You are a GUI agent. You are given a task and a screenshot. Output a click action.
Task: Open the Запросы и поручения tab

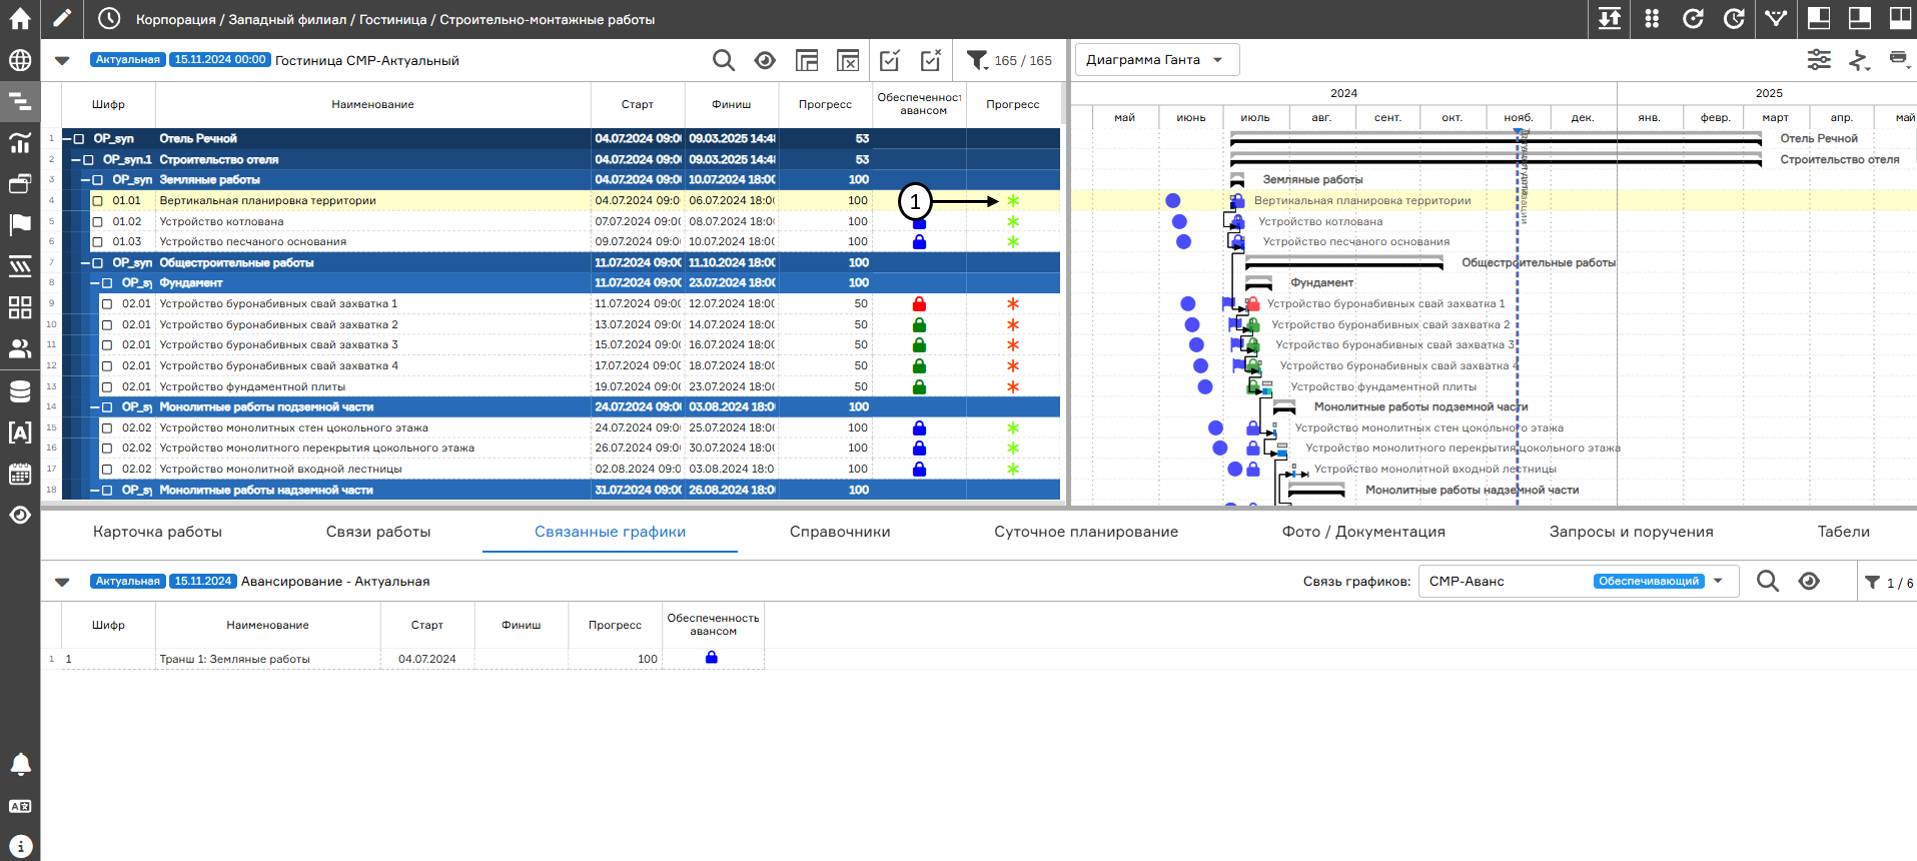[1631, 532]
